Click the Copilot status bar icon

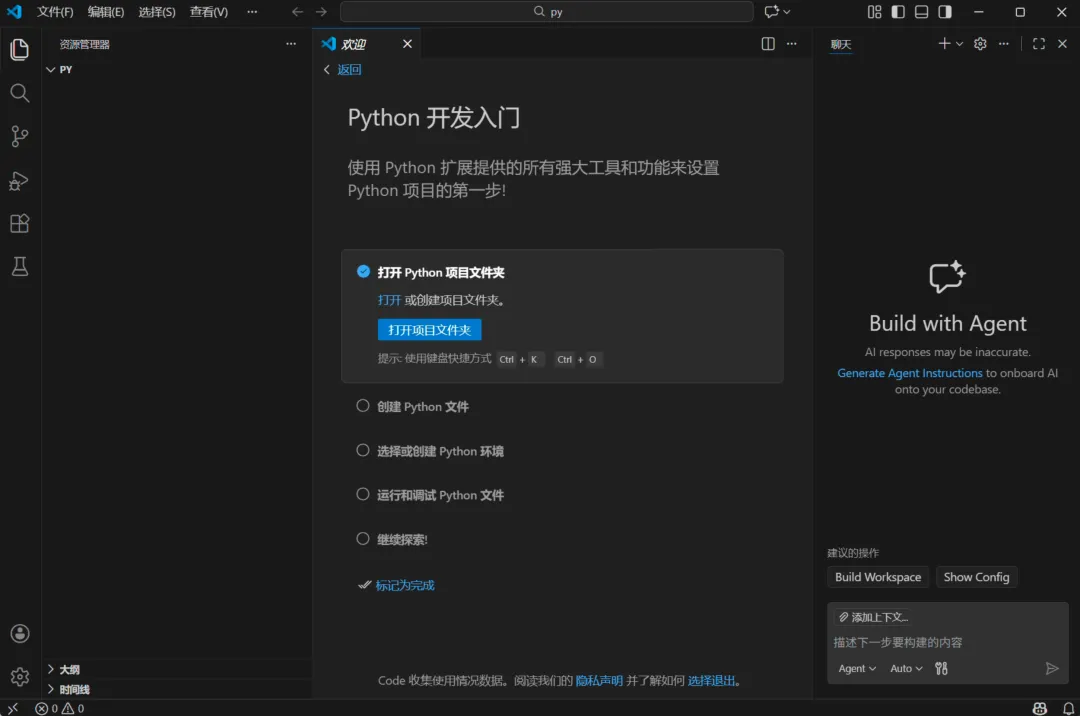click(1039, 708)
